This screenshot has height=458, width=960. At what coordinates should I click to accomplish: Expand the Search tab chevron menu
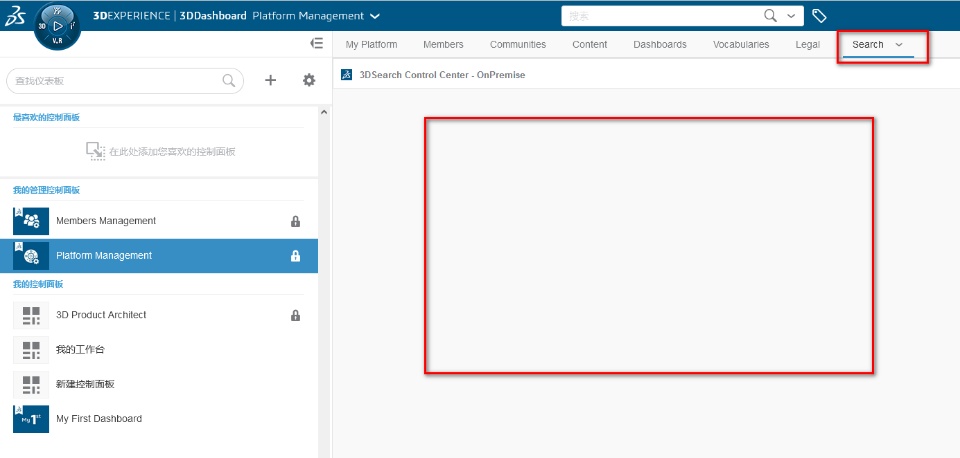899,45
